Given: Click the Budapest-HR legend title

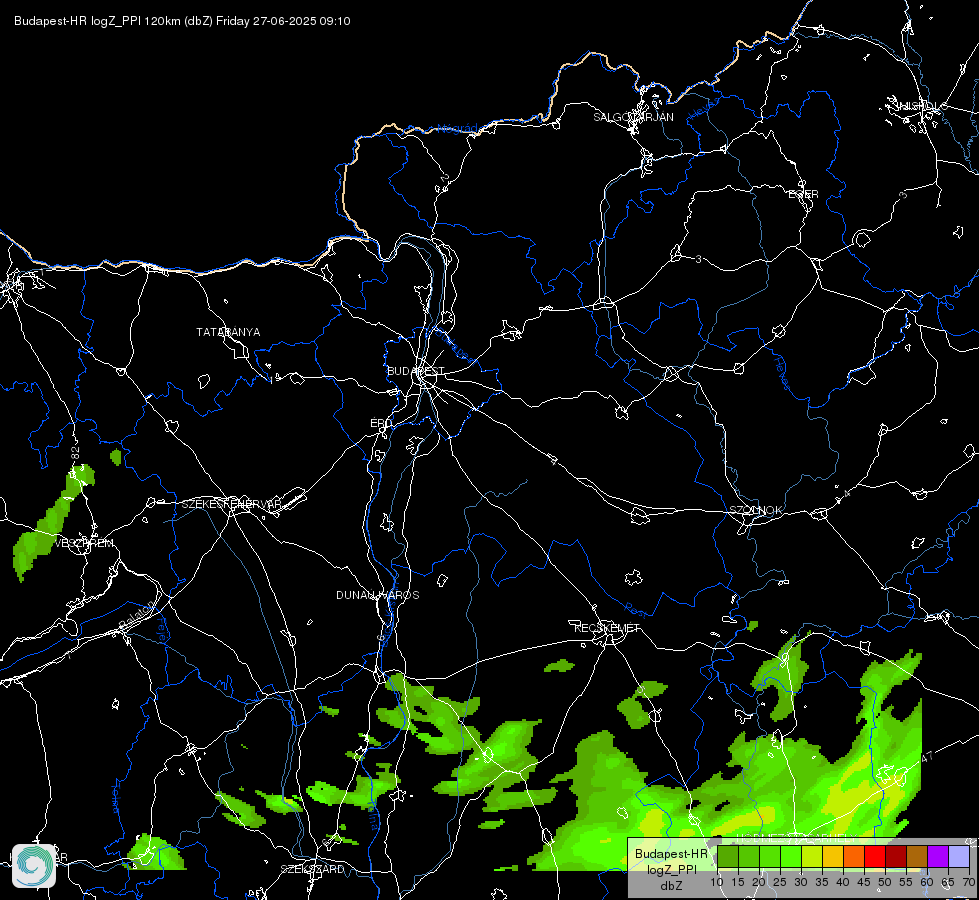Looking at the screenshot, I should 671,853.
